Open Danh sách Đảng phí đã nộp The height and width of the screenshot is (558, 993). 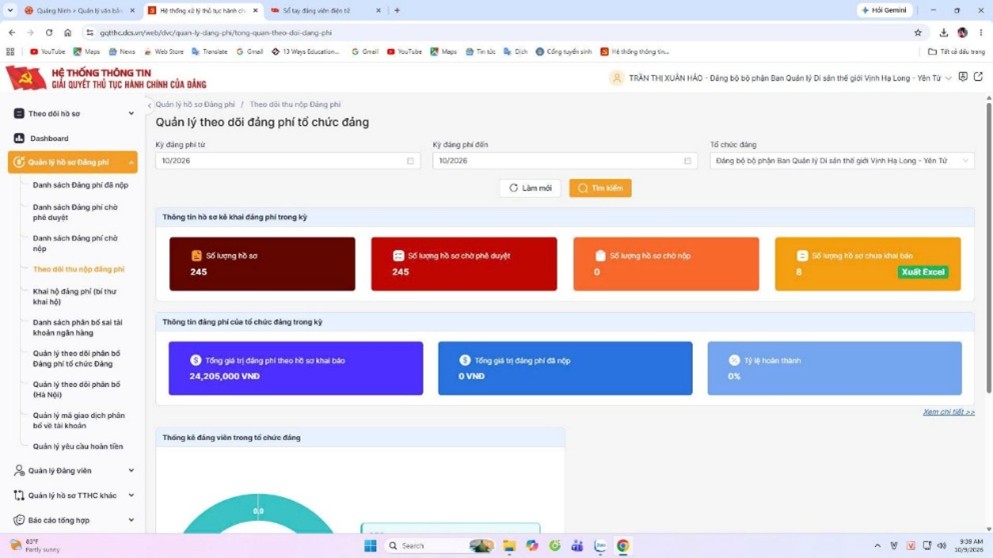tap(80, 185)
